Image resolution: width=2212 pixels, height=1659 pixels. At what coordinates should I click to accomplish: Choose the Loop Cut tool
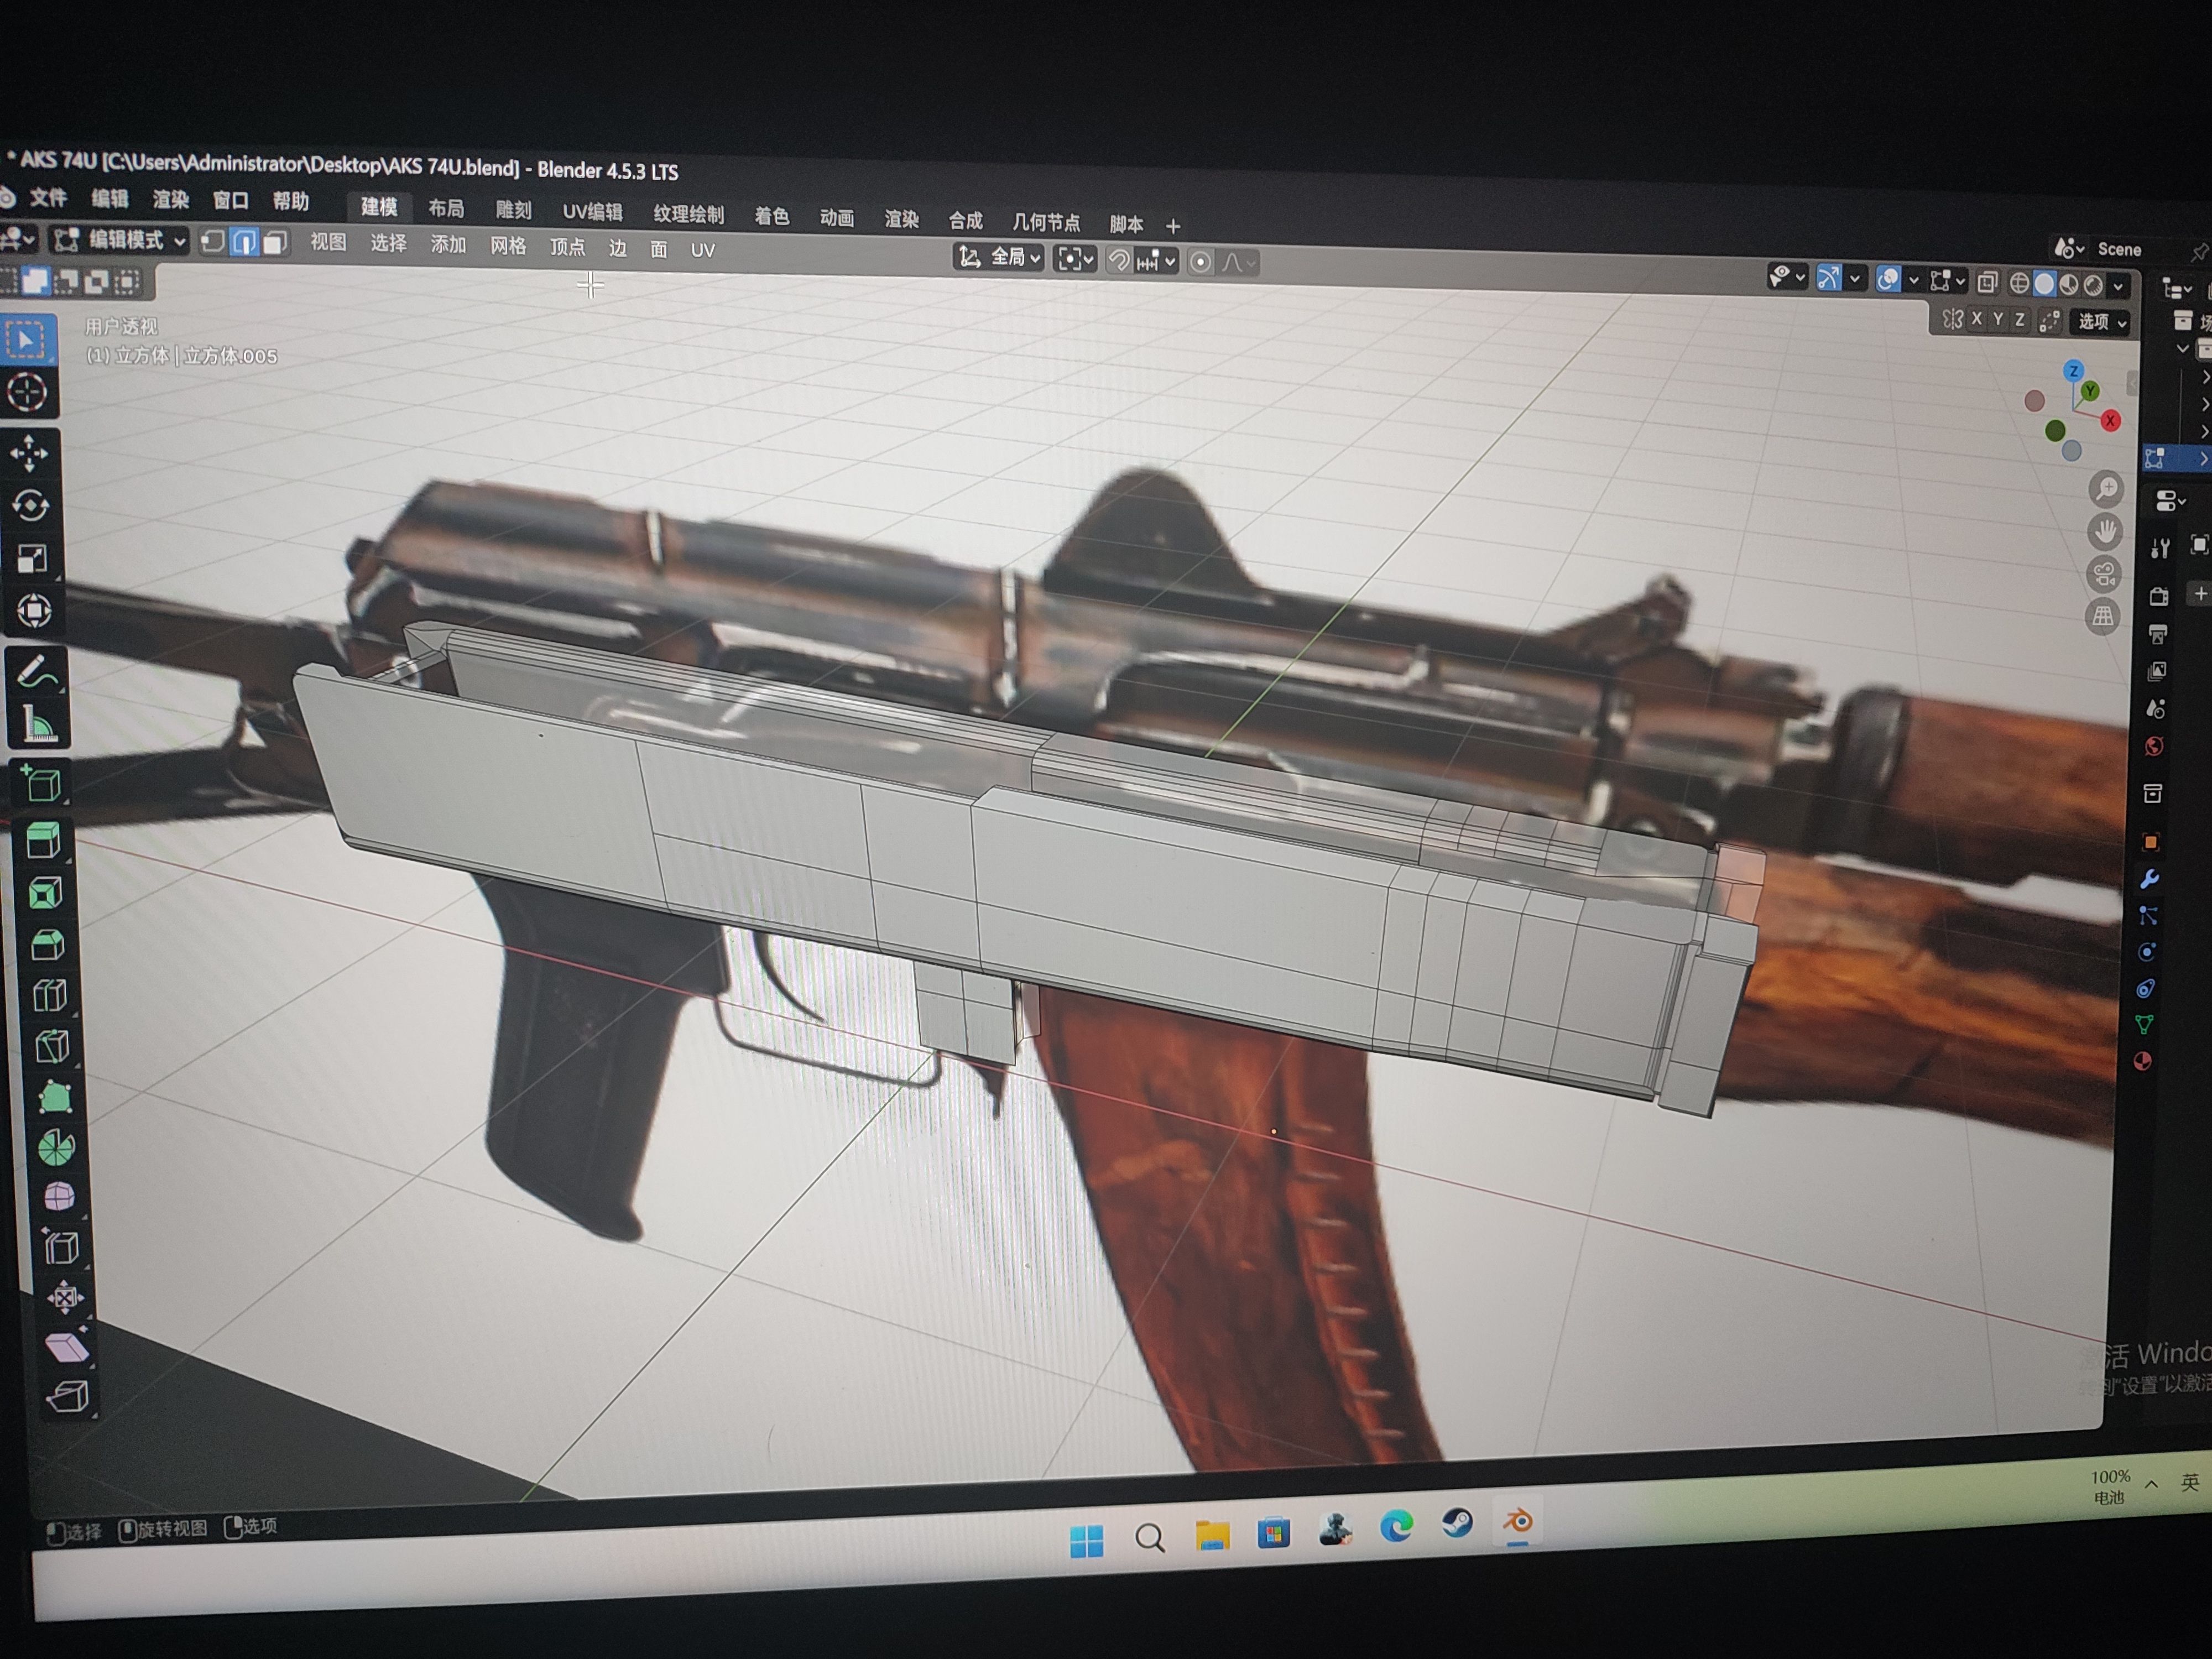49,996
